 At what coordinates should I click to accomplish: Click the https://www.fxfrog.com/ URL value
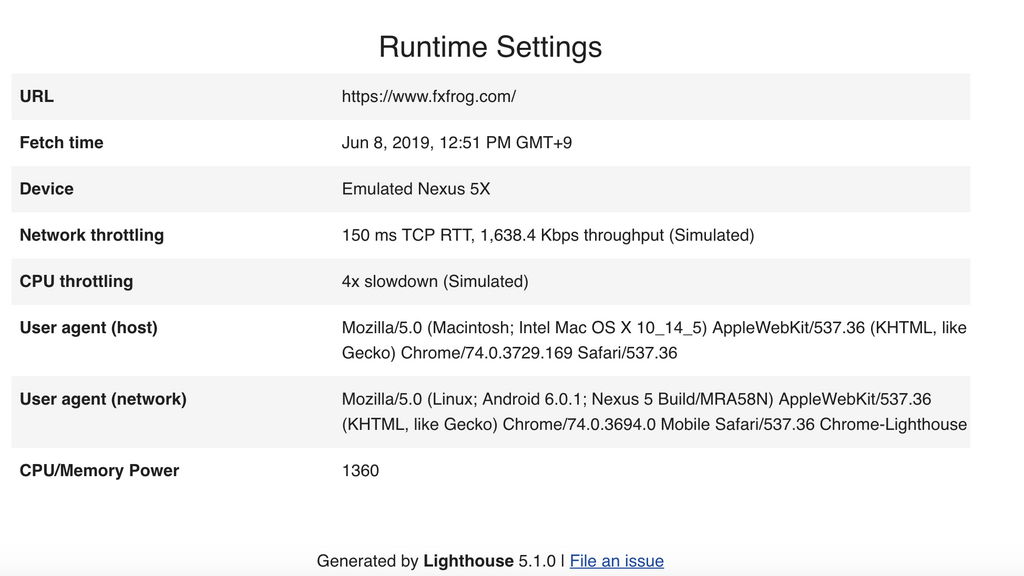coord(428,97)
